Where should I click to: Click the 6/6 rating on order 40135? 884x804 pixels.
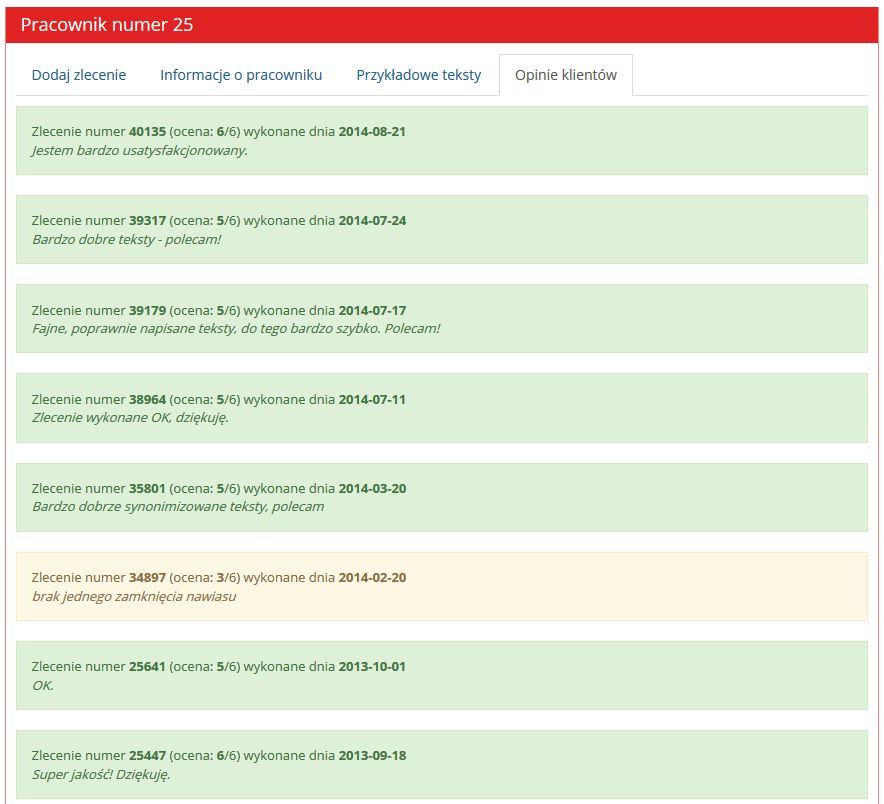(227, 131)
